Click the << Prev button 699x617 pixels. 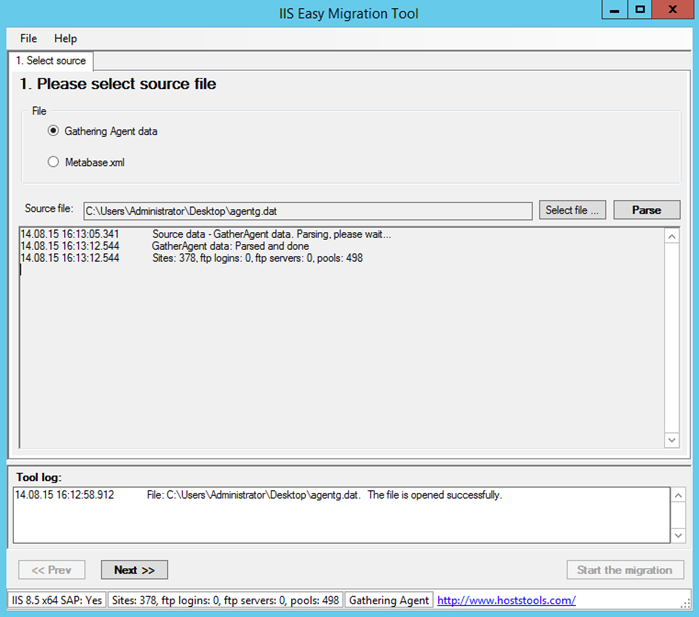point(52,570)
